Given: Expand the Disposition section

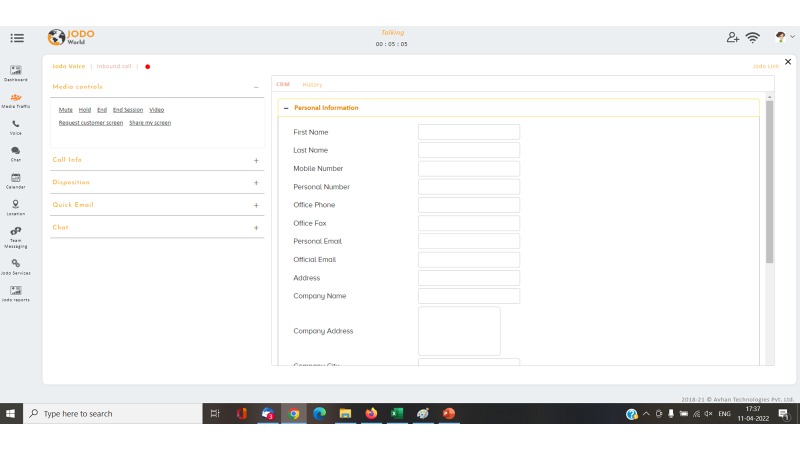Looking at the screenshot, I should point(256,183).
